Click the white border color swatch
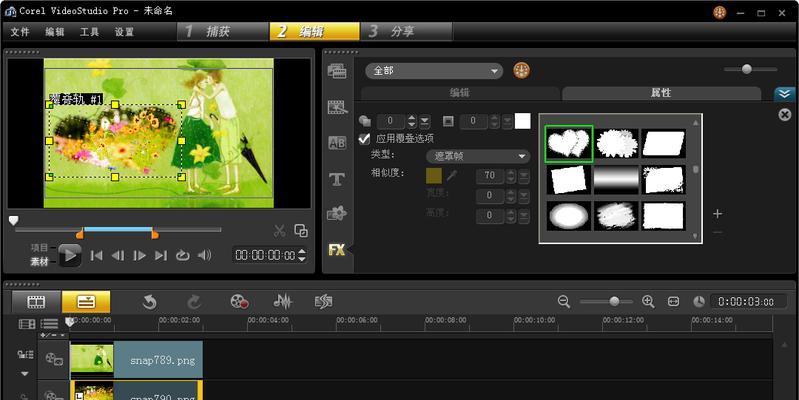 [522, 121]
